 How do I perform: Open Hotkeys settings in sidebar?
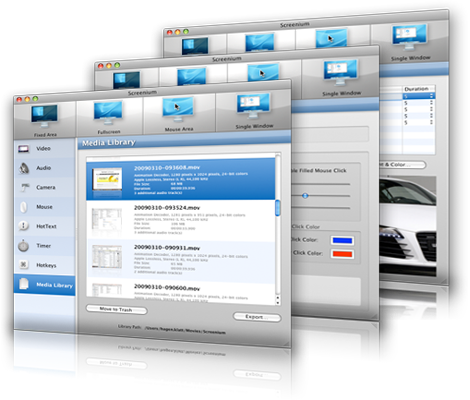tap(44, 265)
